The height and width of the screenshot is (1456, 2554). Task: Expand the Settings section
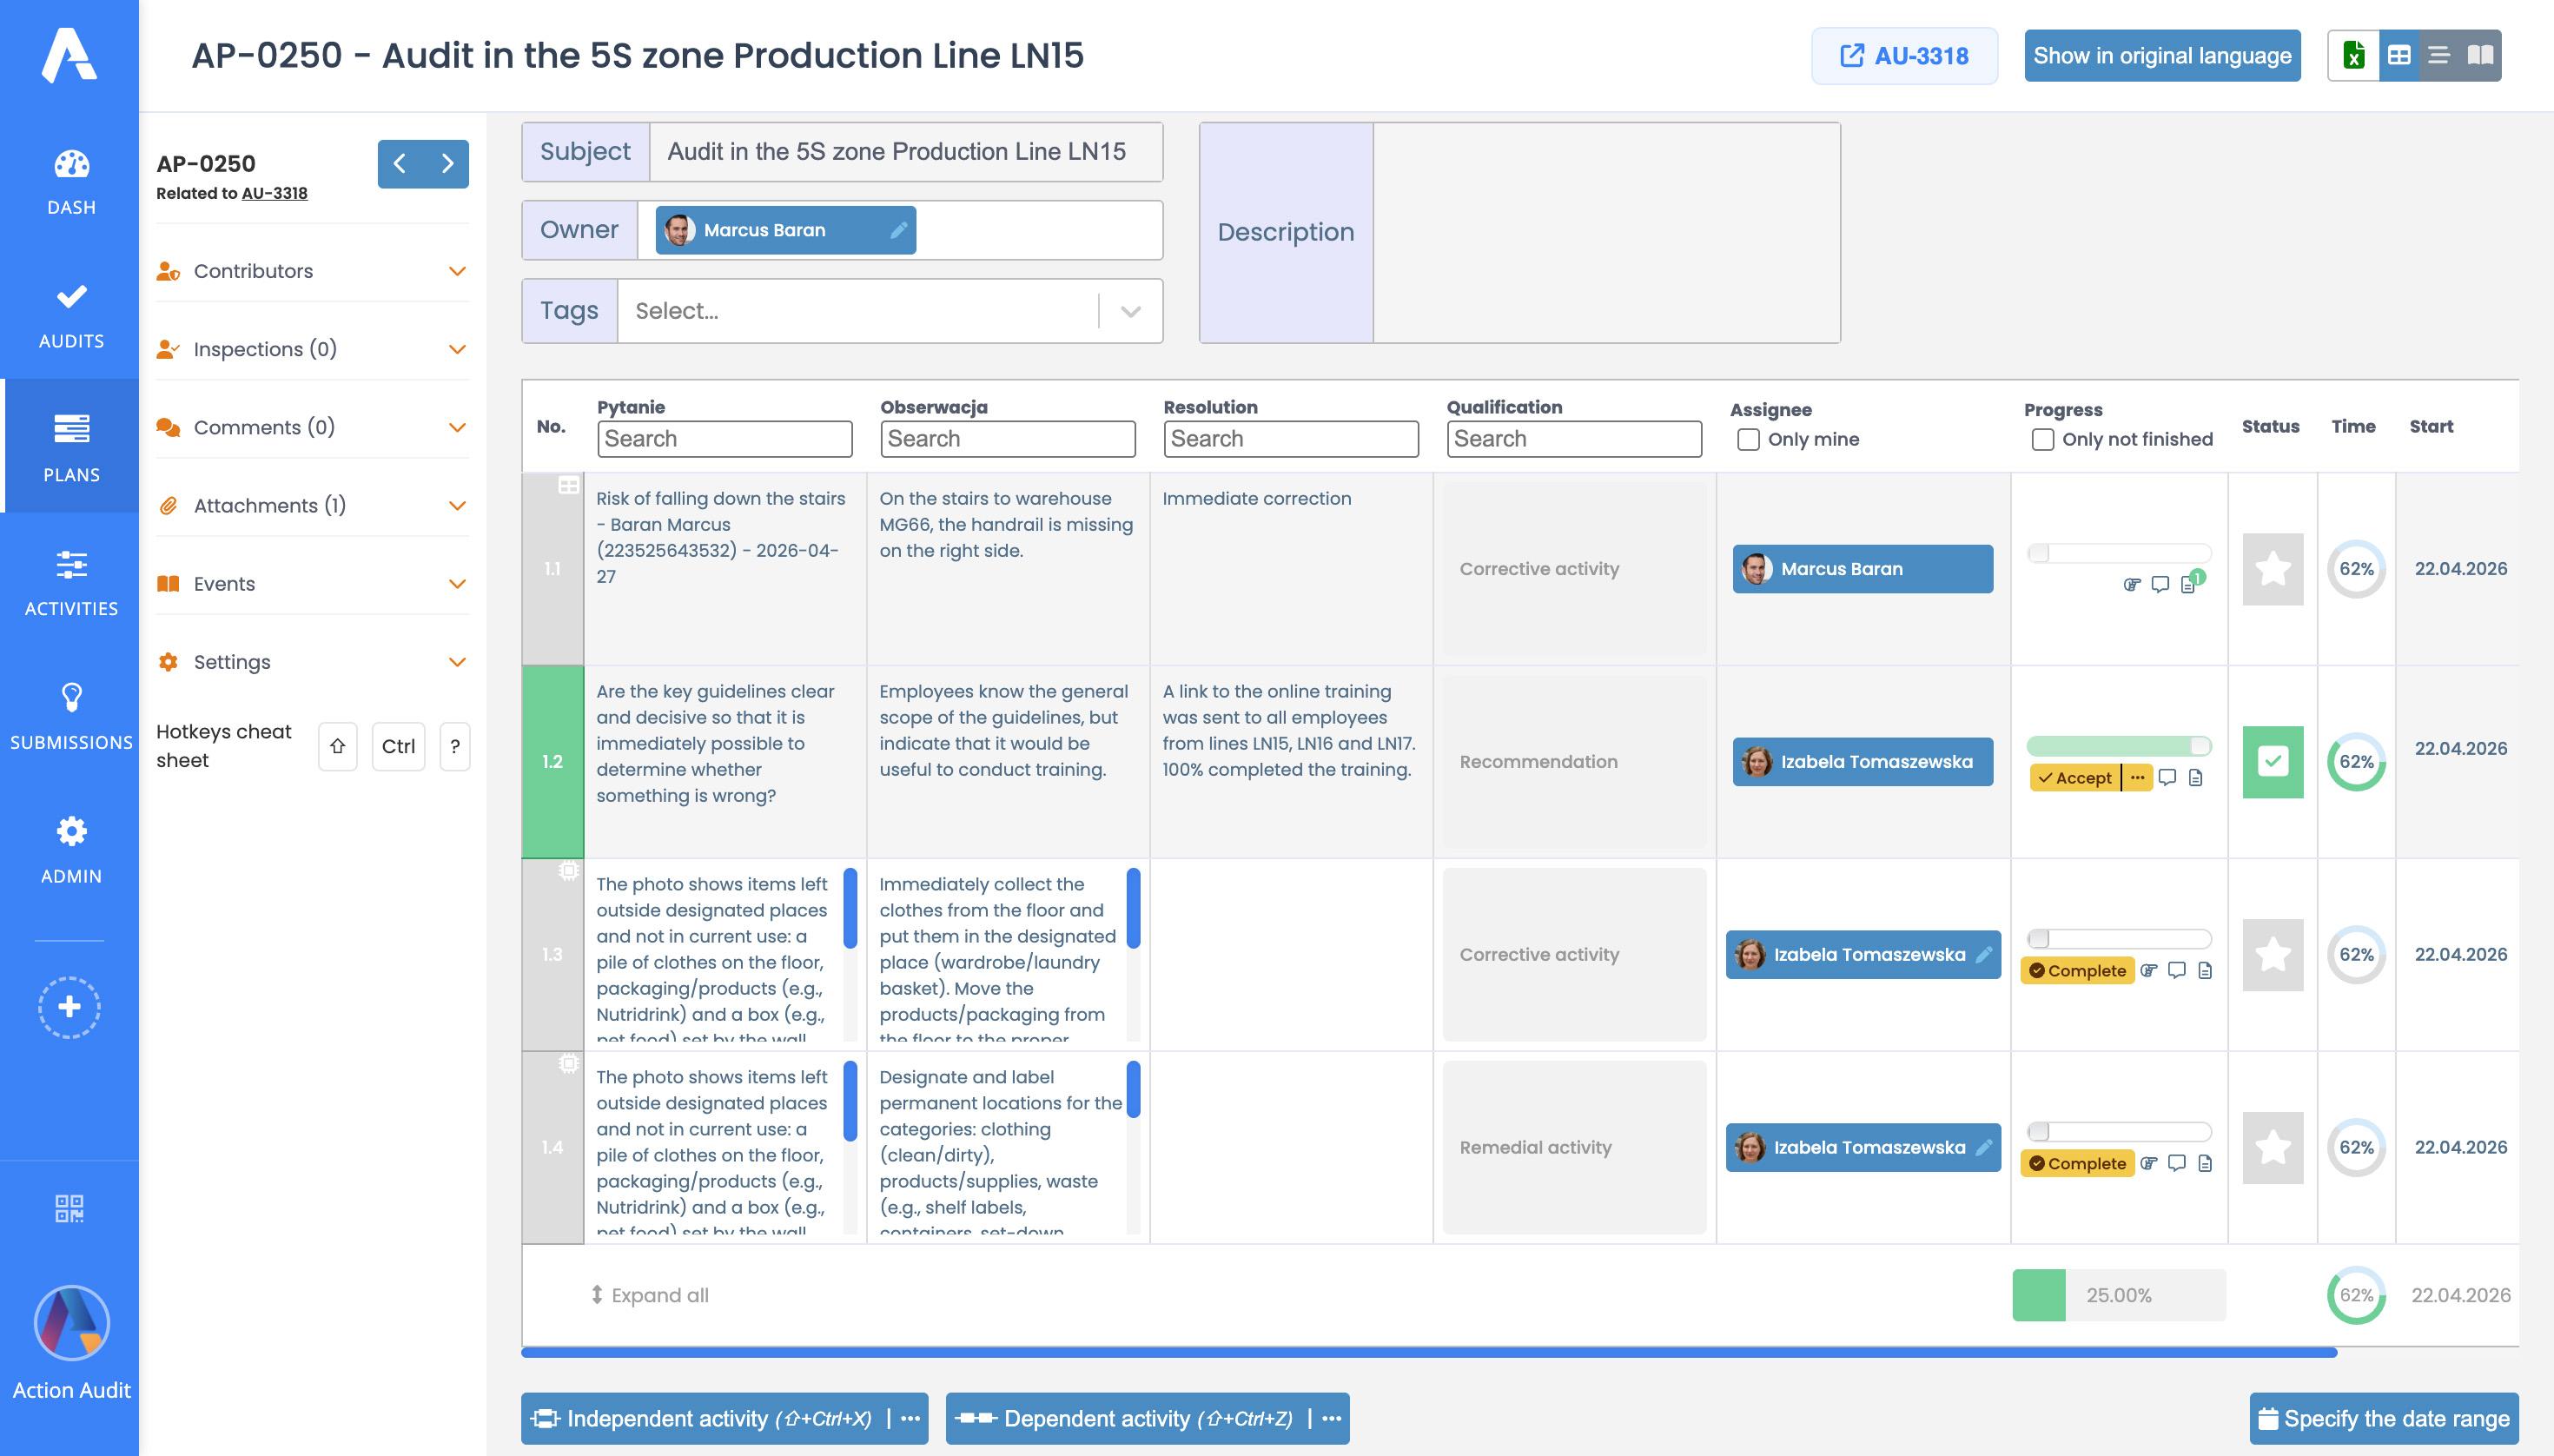312,662
